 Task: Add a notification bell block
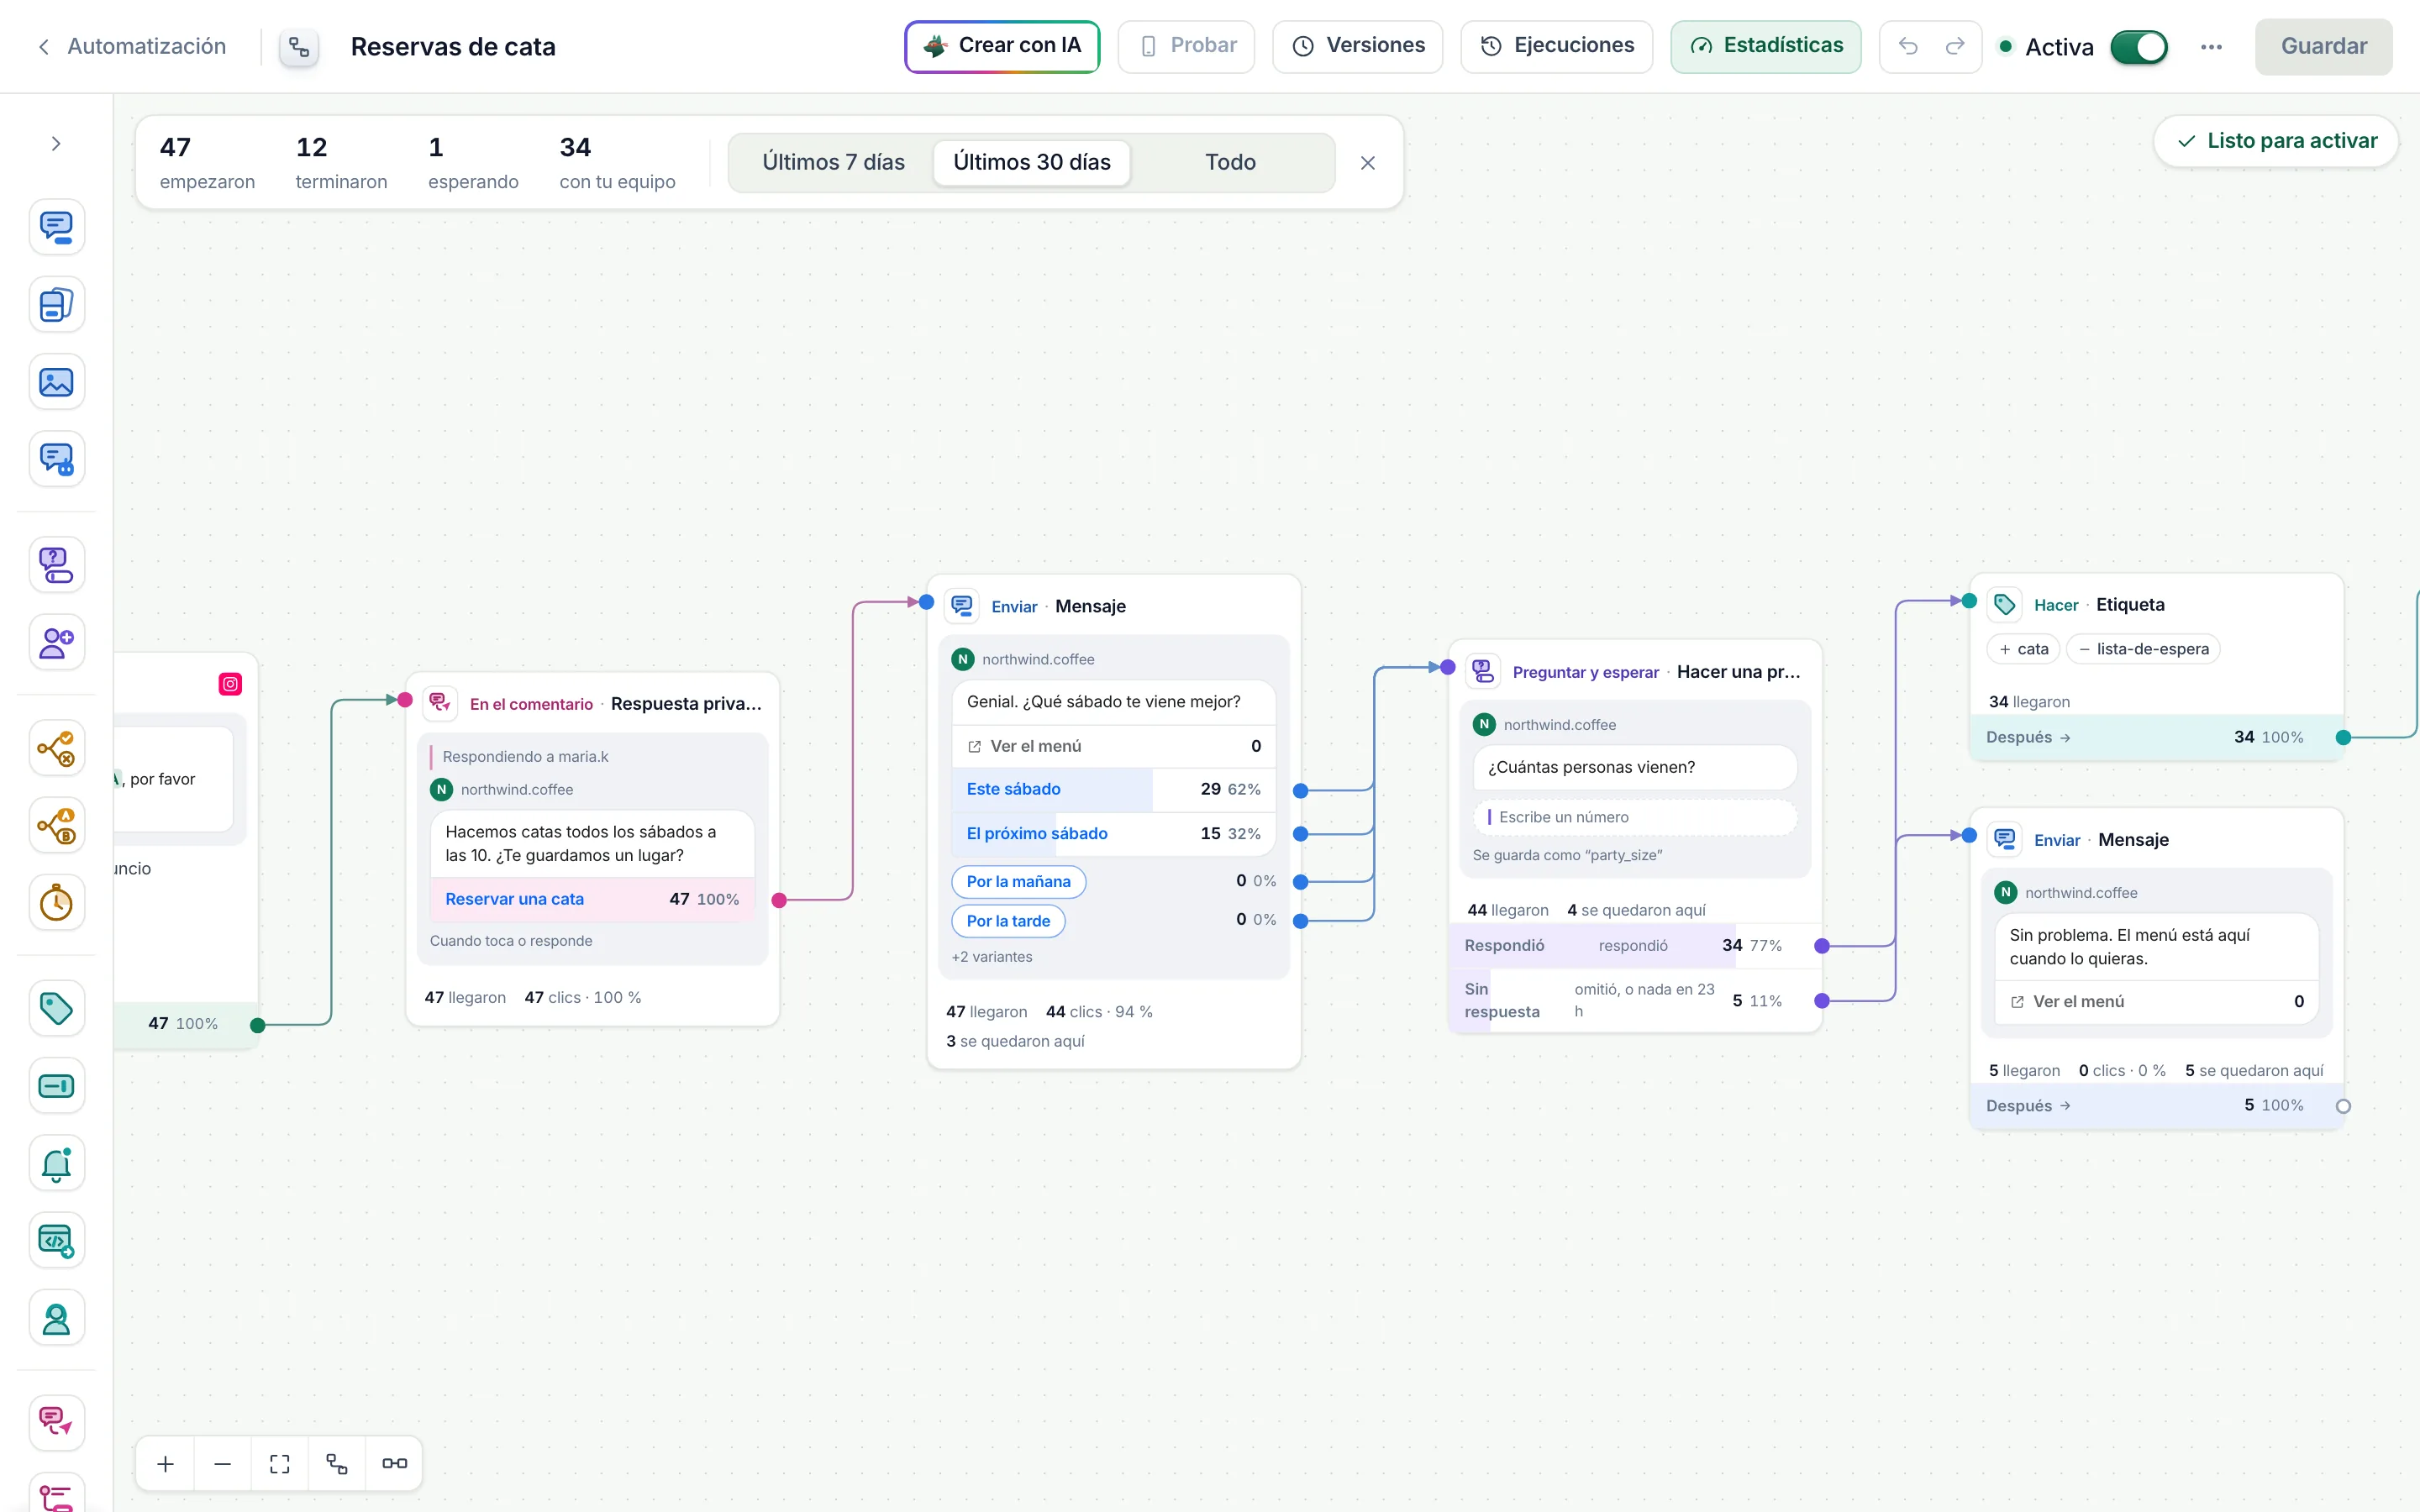[56, 1163]
